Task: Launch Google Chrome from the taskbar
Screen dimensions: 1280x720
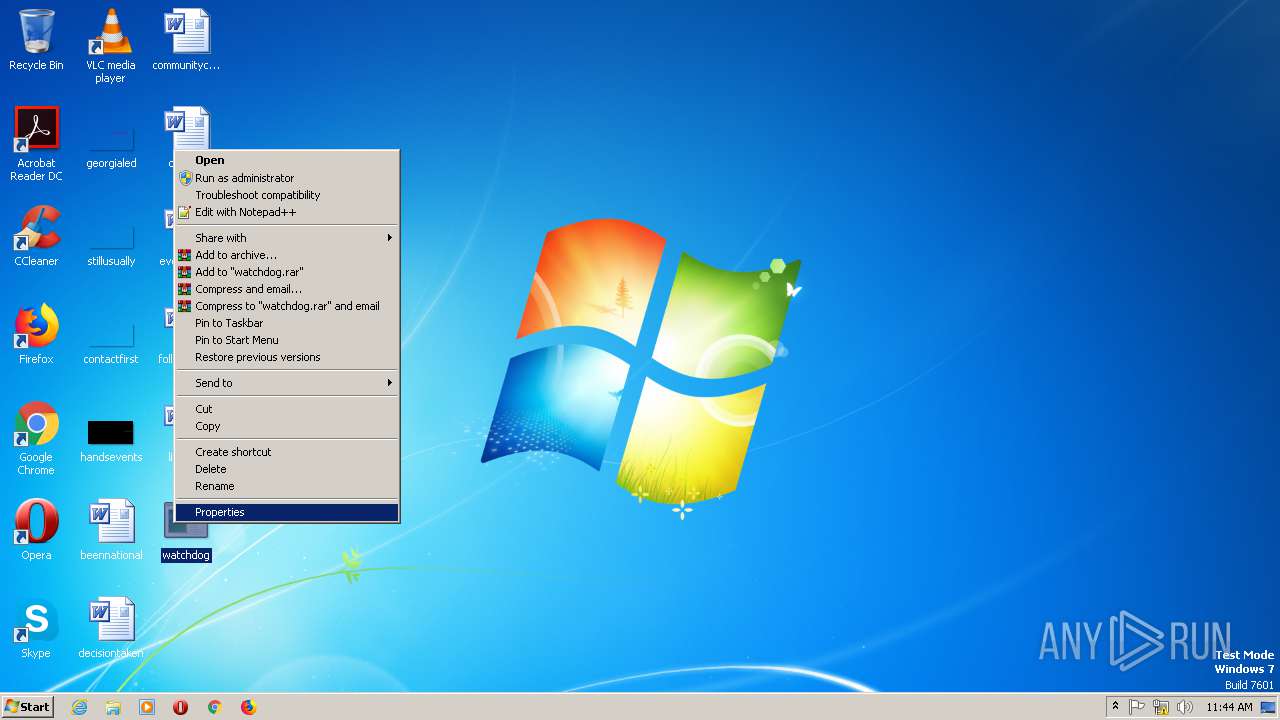Action: click(x=214, y=707)
